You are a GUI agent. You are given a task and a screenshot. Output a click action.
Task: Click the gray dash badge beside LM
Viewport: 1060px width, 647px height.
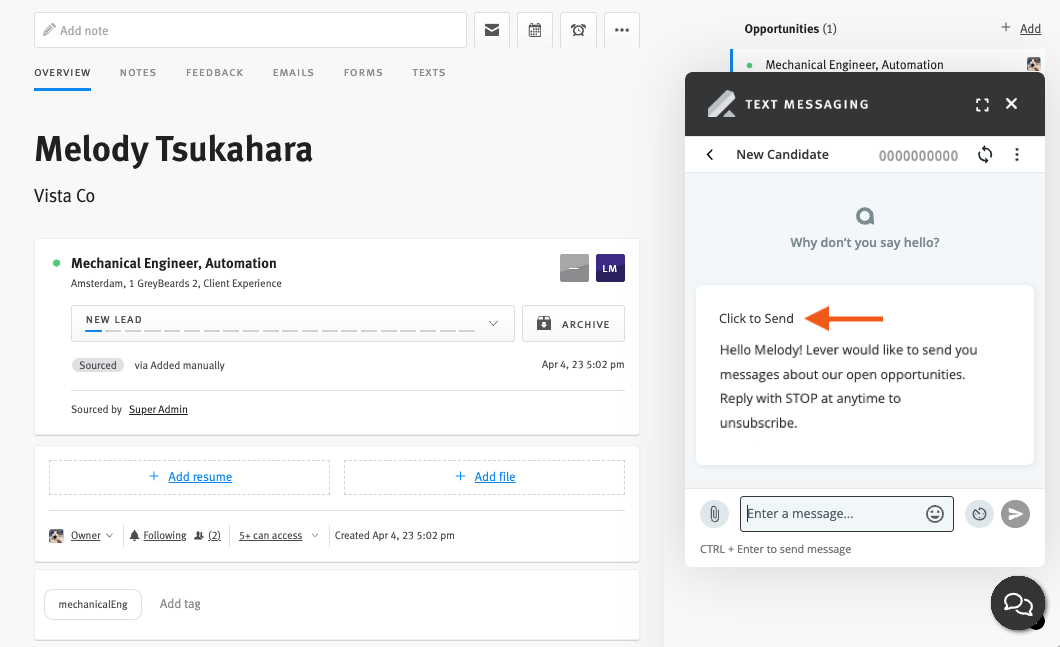click(x=574, y=268)
